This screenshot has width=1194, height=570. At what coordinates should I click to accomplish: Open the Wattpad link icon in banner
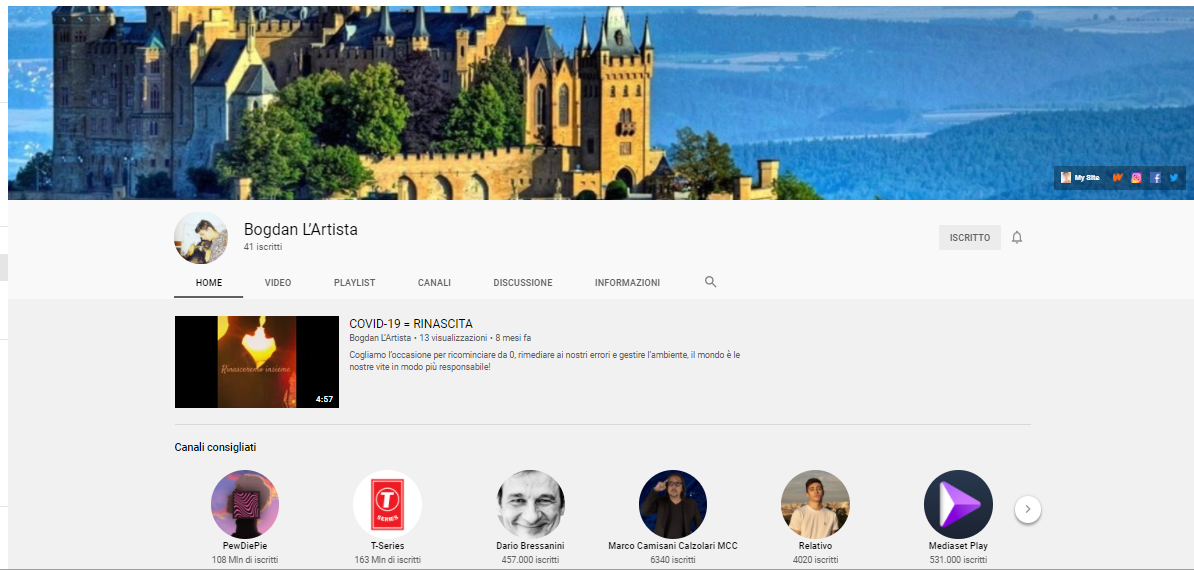coord(1118,177)
